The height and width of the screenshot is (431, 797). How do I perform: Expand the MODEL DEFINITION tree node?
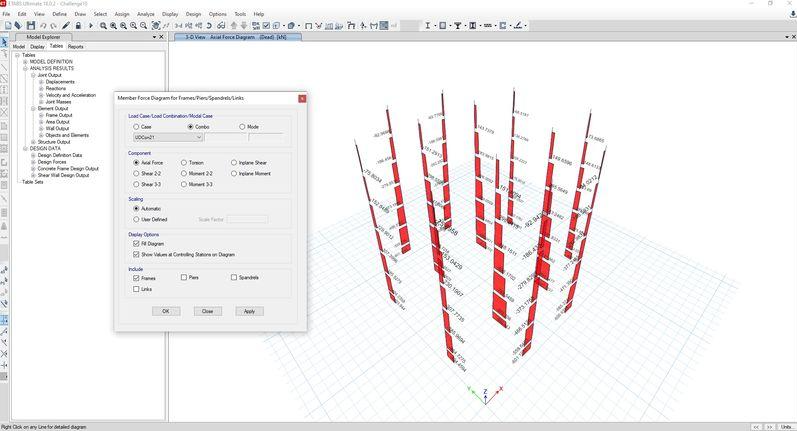coord(25,61)
